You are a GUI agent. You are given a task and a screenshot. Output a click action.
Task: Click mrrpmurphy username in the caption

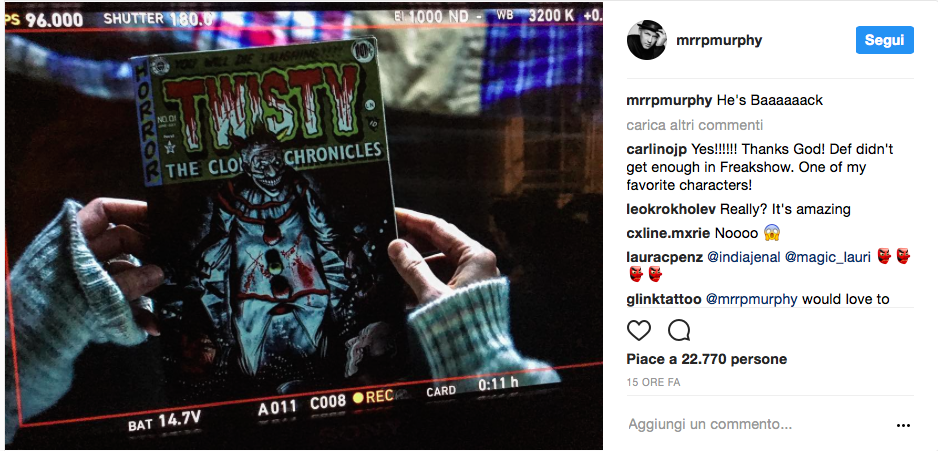(669, 100)
